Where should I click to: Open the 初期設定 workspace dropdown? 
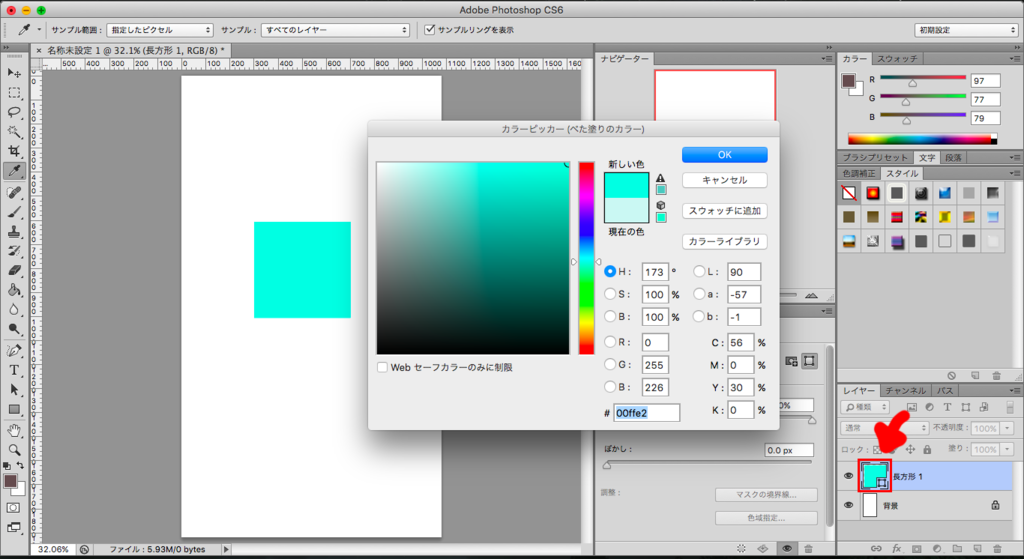[x=966, y=30]
